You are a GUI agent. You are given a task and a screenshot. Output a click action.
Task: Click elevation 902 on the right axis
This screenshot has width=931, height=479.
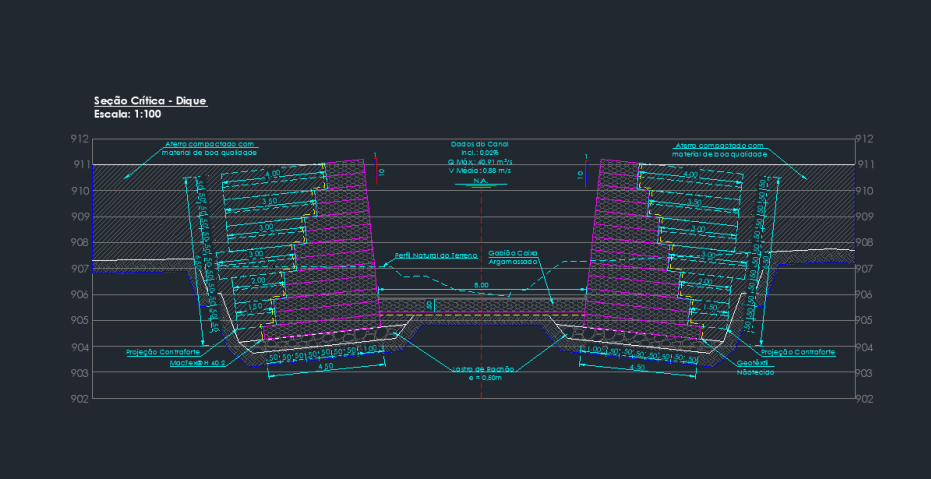pyautogui.click(x=866, y=399)
